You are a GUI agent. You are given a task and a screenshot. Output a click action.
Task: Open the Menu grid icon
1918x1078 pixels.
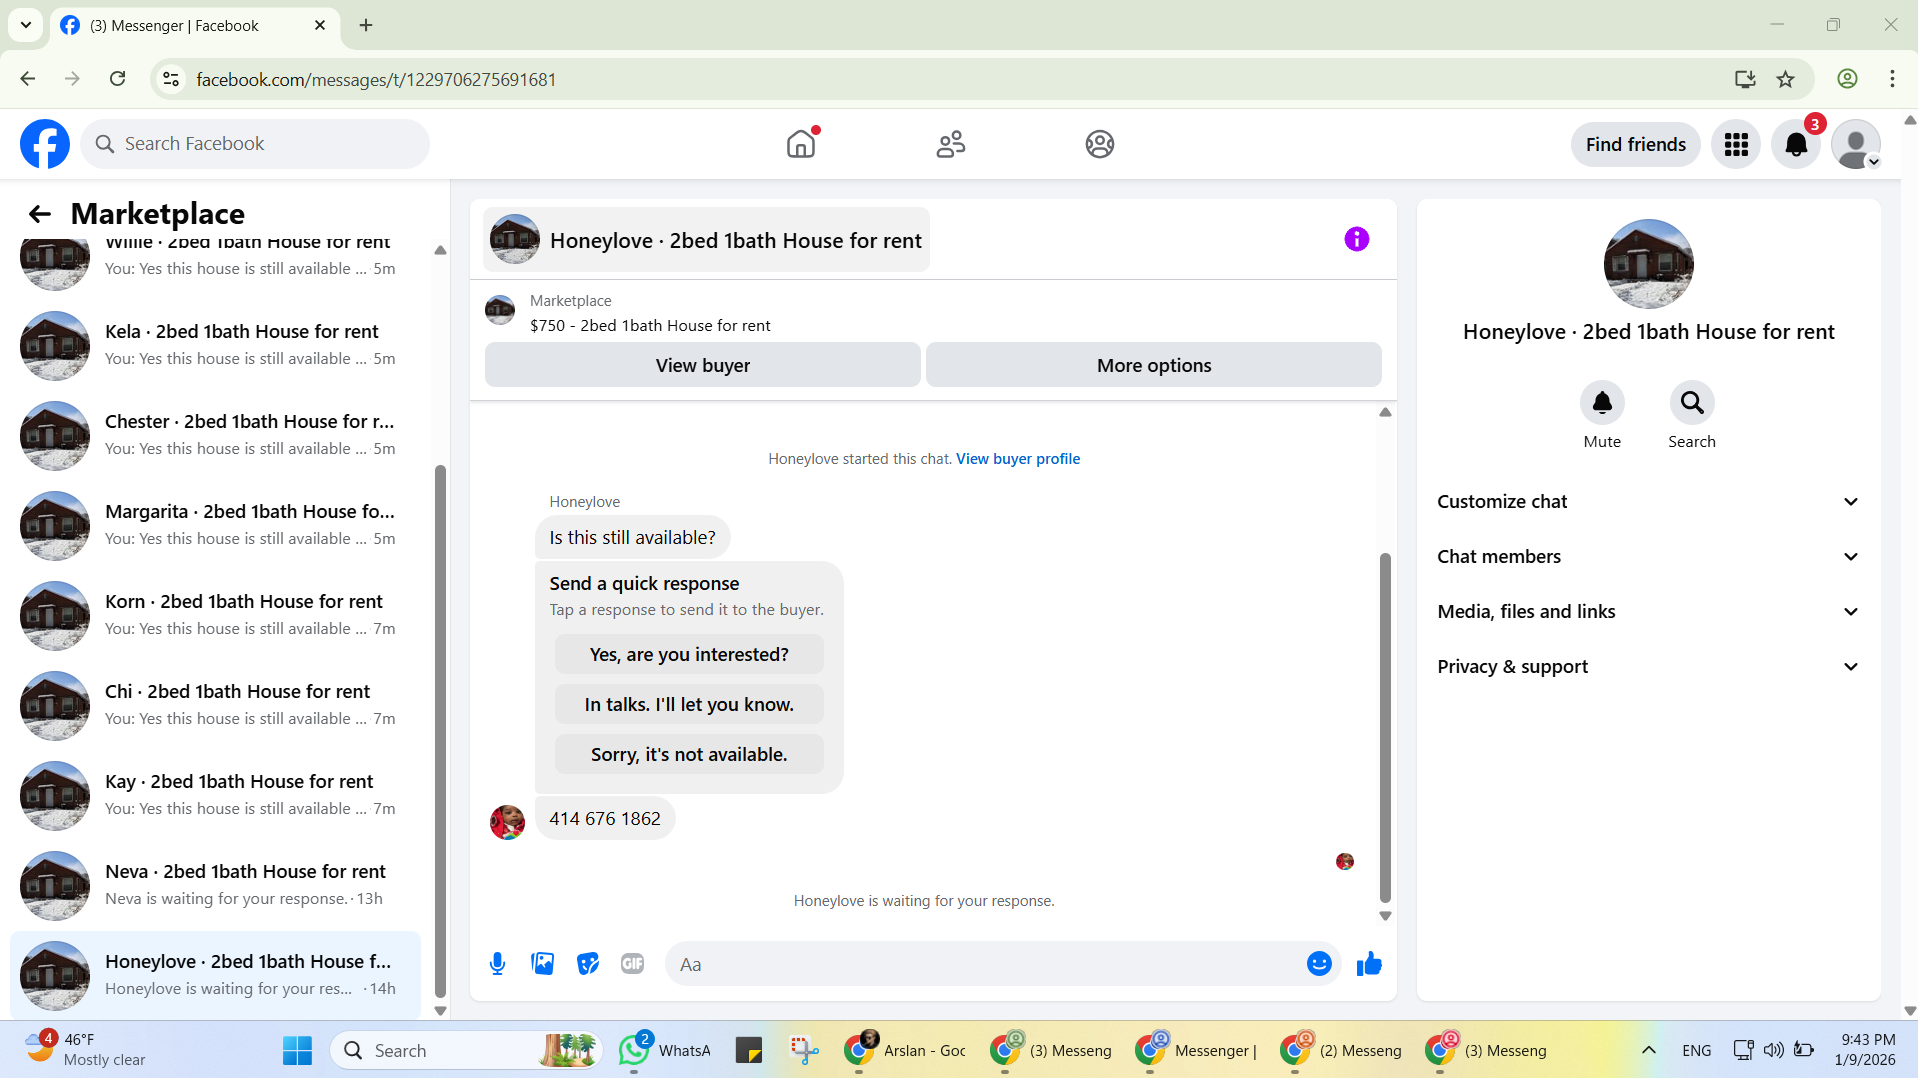[x=1736, y=145]
